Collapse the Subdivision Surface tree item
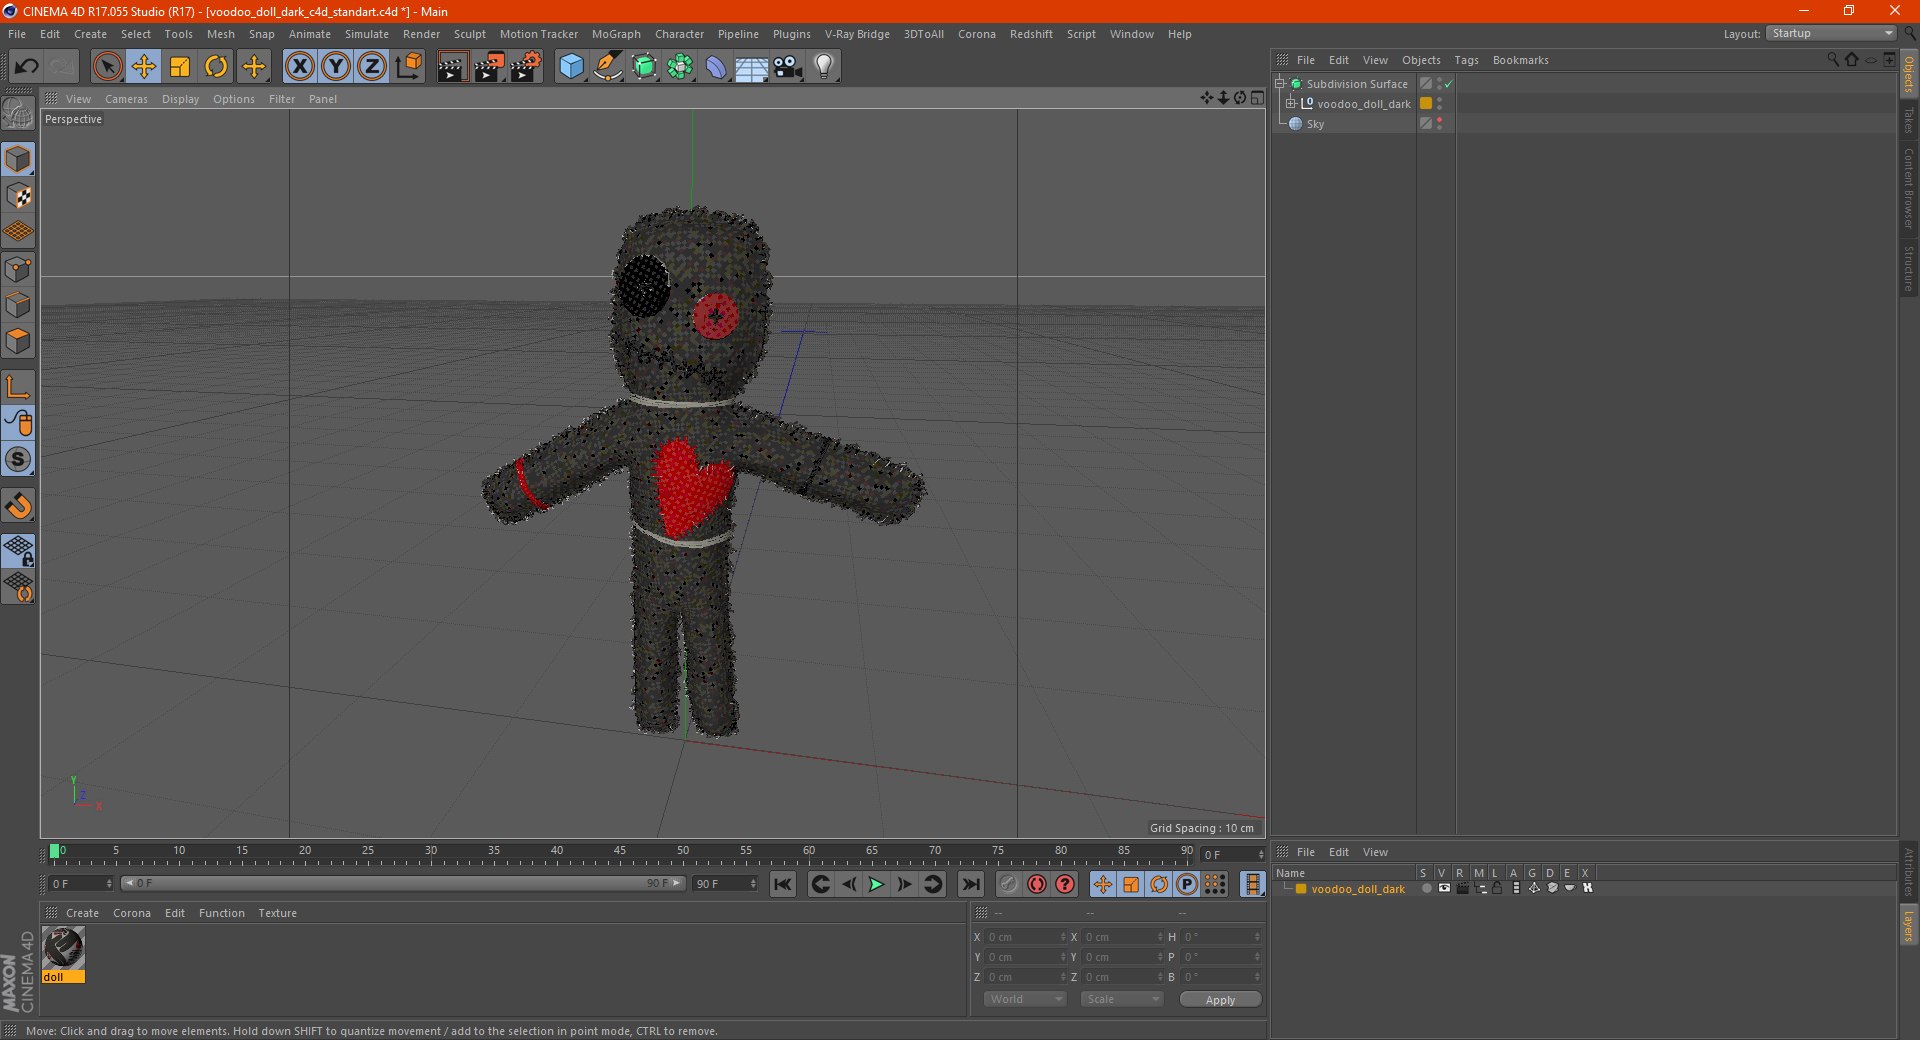Image resolution: width=1920 pixels, height=1040 pixels. click(x=1280, y=84)
